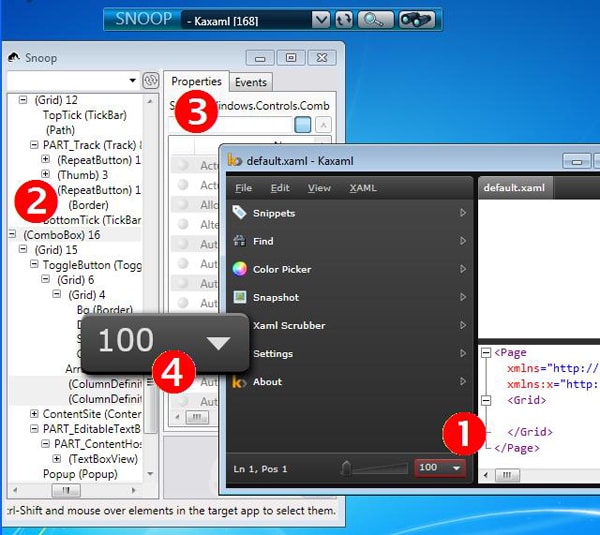Expand the Settings panel
Viewport: 600px width, 535px height.
[463, 353]
